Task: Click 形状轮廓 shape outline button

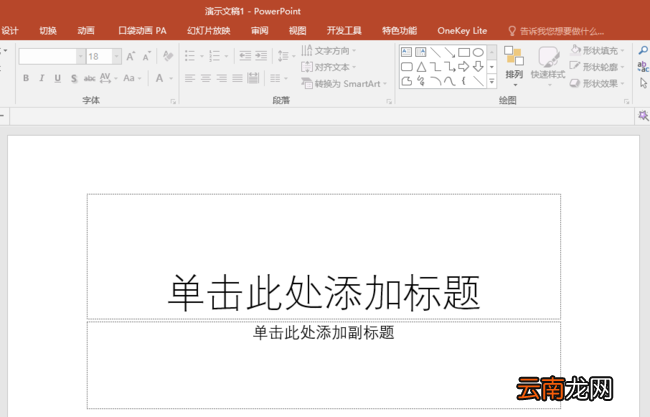Action: click(x=597, y=67)
